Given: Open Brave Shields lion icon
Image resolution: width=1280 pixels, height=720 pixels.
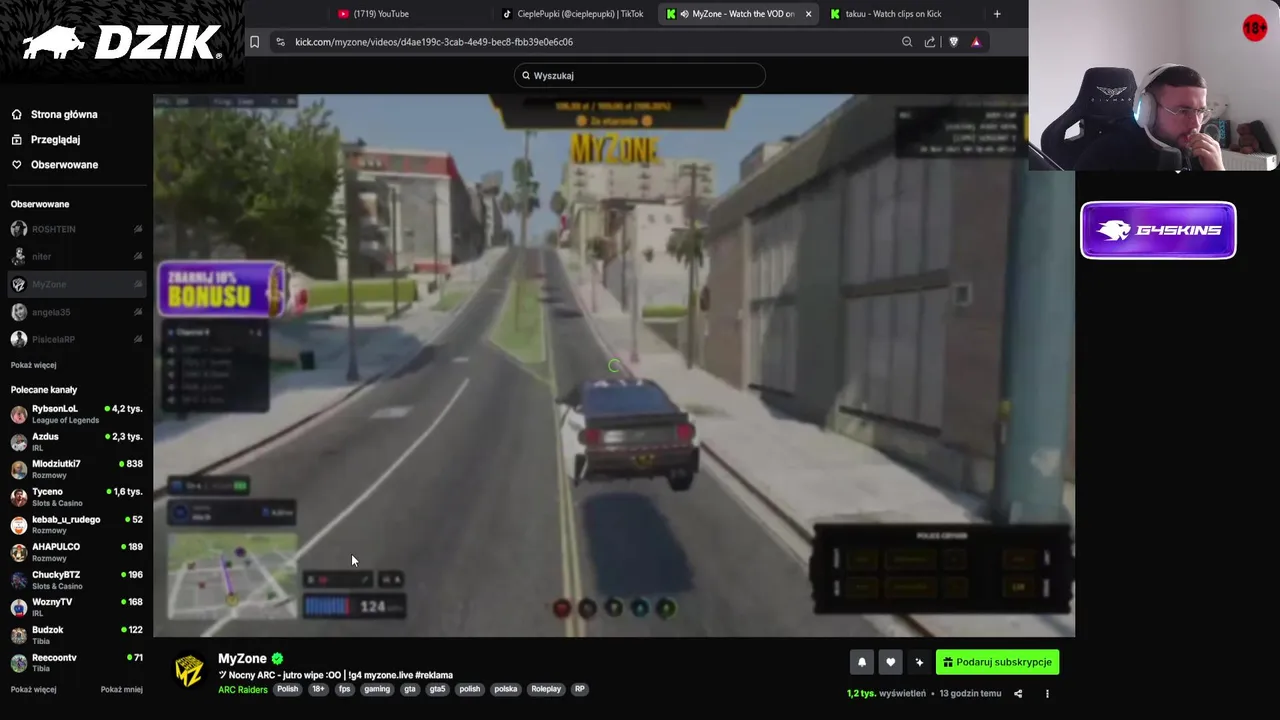Looking at the screenshot, I should click(x=953, y=42).
